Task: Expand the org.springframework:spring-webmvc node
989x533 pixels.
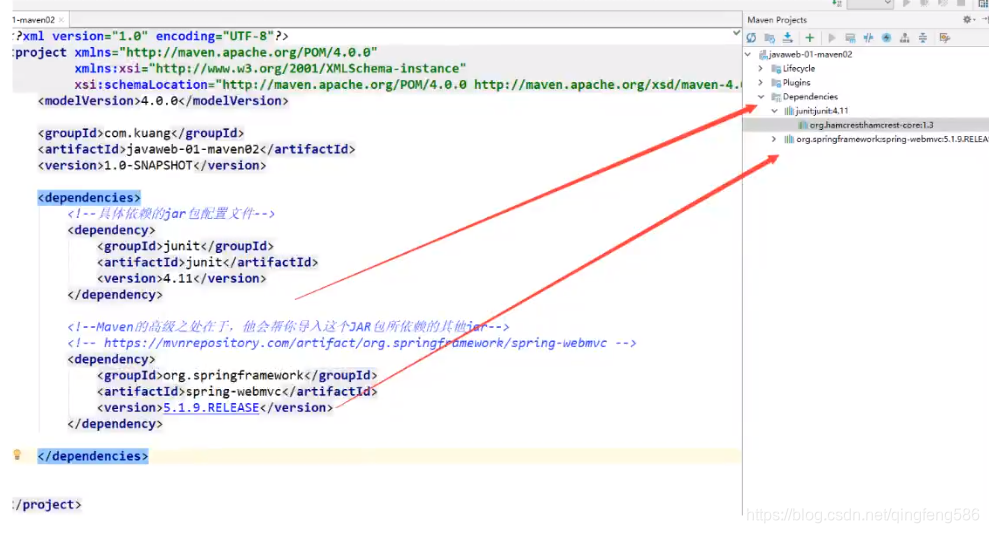Action: [774, 139]
